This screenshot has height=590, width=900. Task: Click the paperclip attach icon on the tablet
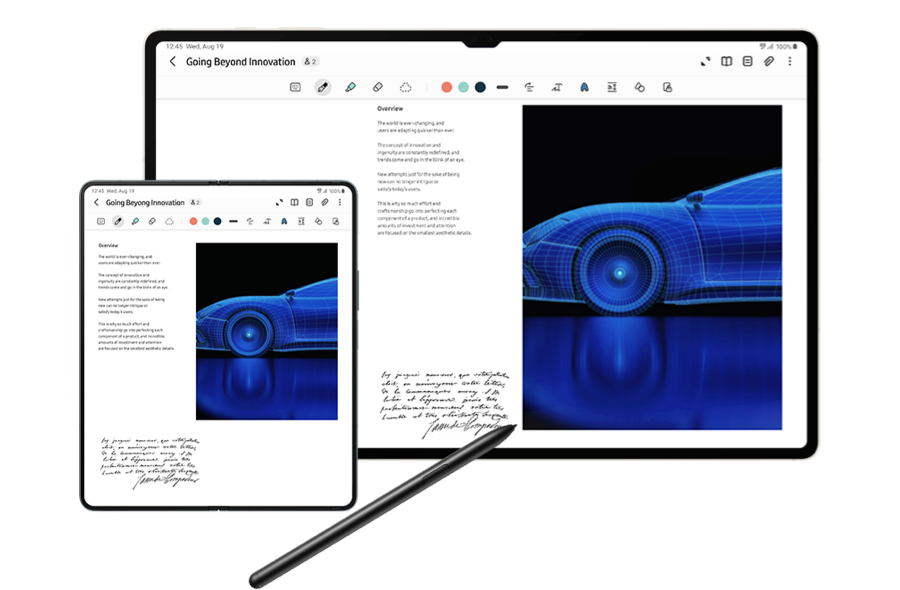pos(768,61)
